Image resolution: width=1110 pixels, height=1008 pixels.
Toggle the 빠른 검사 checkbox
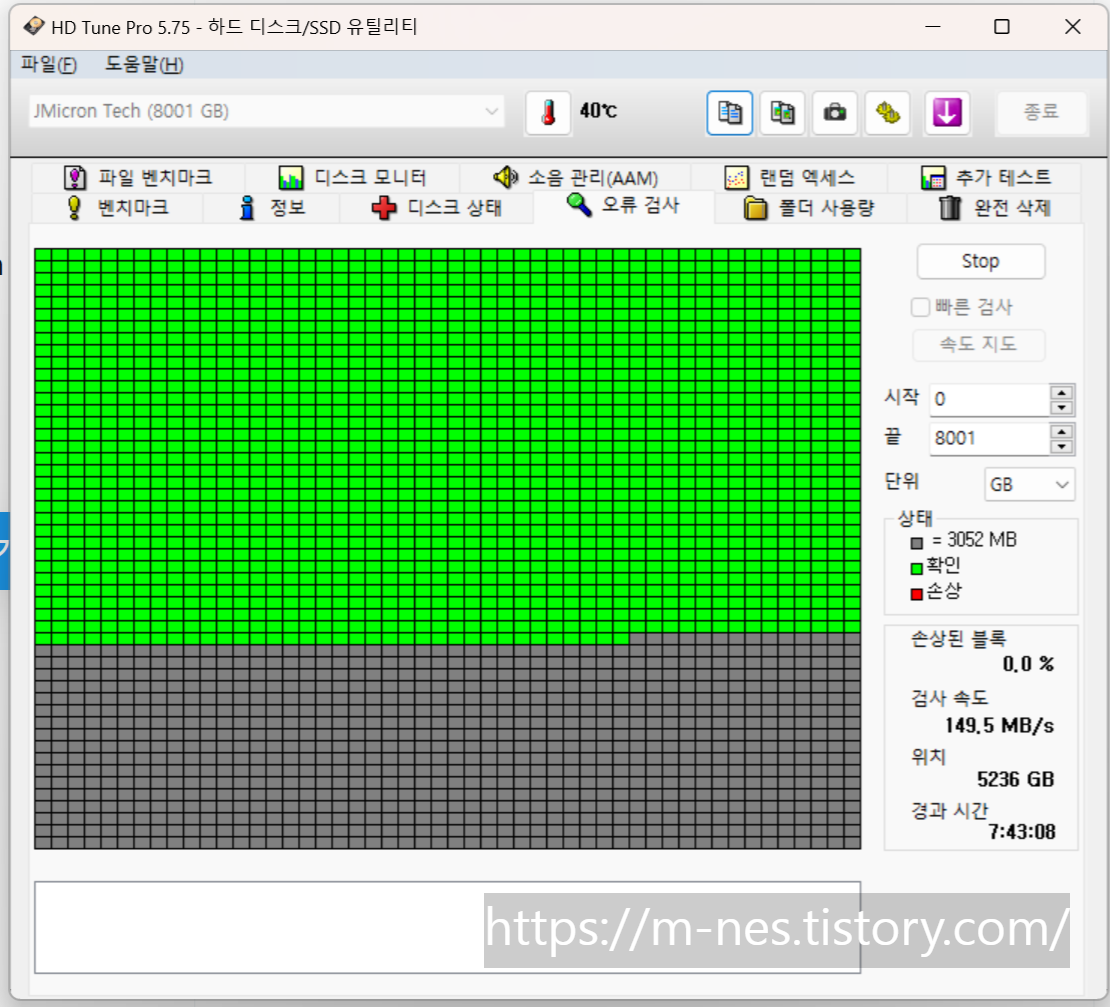coord(920,307)
